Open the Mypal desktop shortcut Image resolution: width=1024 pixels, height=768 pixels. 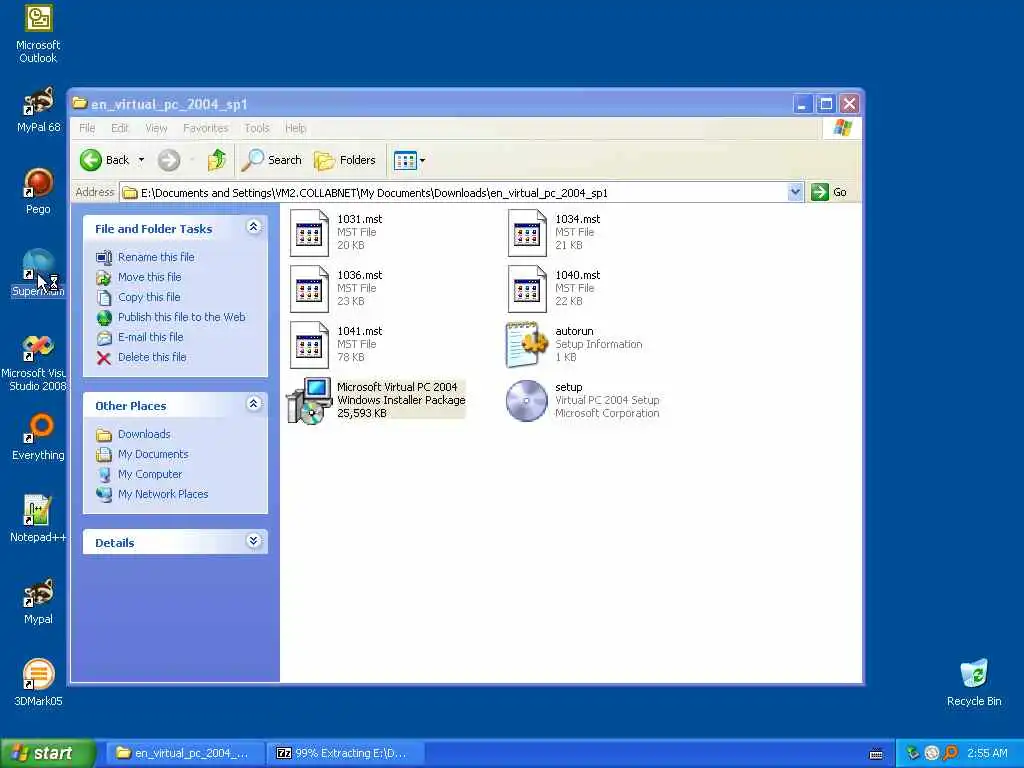[x=38, y=601]
